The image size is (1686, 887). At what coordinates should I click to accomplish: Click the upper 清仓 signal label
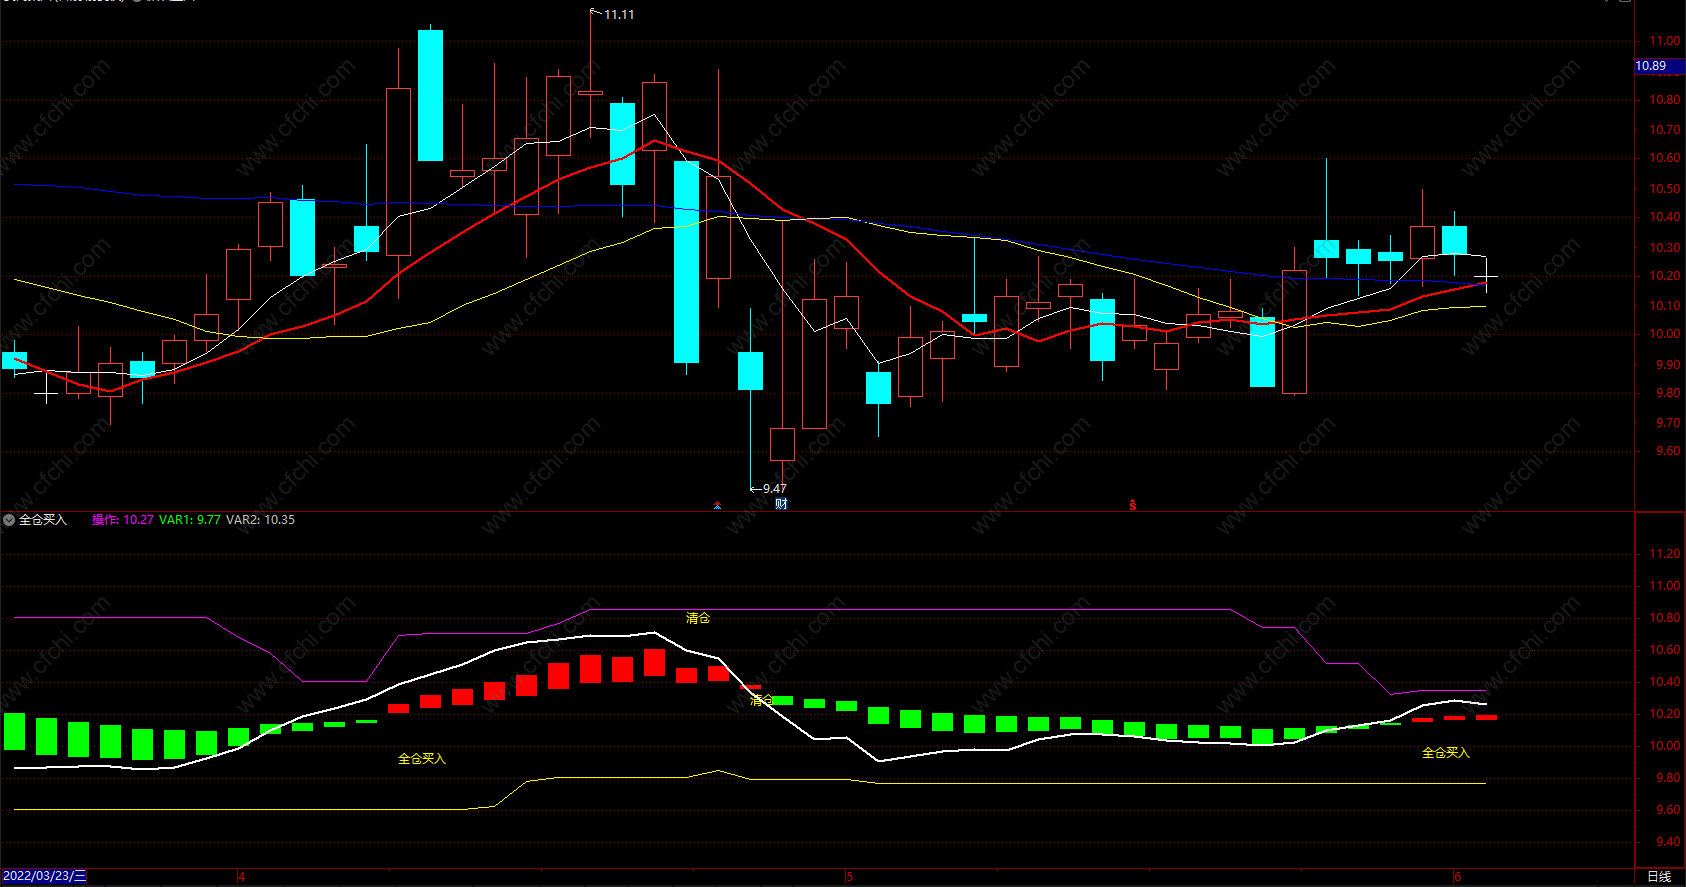698,618
